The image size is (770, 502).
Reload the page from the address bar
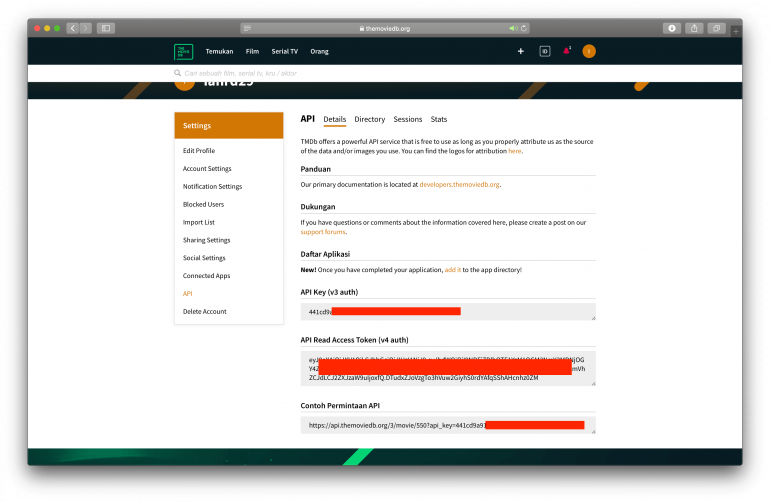pyautogui.click(x=524, y=28)
